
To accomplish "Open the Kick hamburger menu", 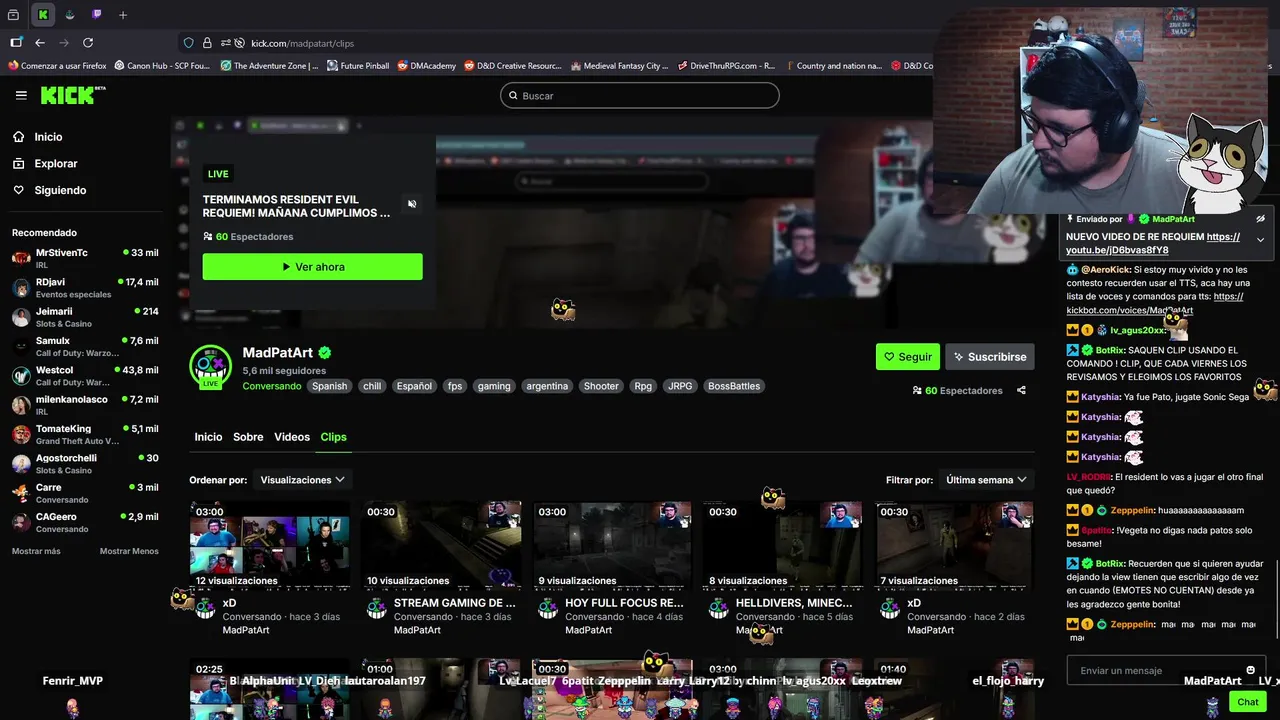I will coord(21,95).
